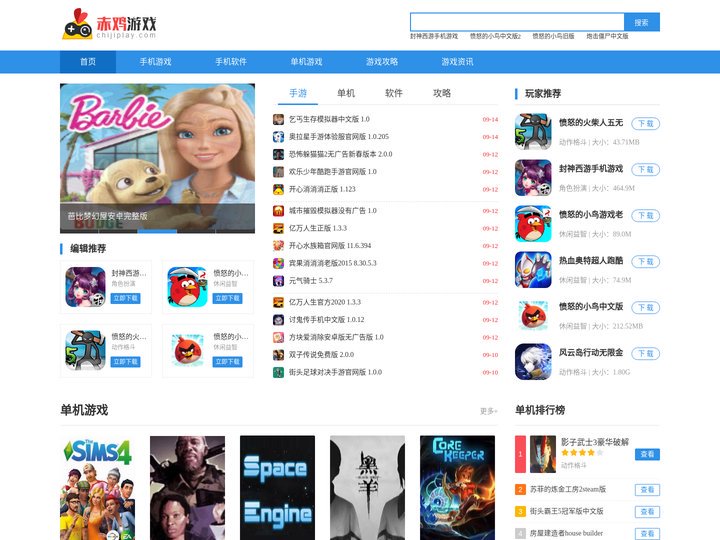The width and height of the screenshot is (720, 540).
Task: Open 手机游戏 in the navigation bar
Action: [155, 62]
